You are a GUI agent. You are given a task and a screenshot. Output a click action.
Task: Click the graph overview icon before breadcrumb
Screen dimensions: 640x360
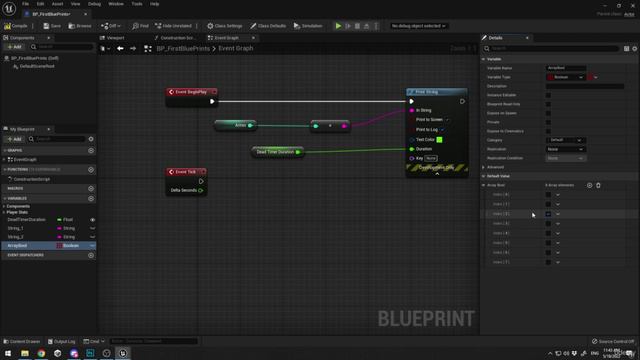coord(148,49)
